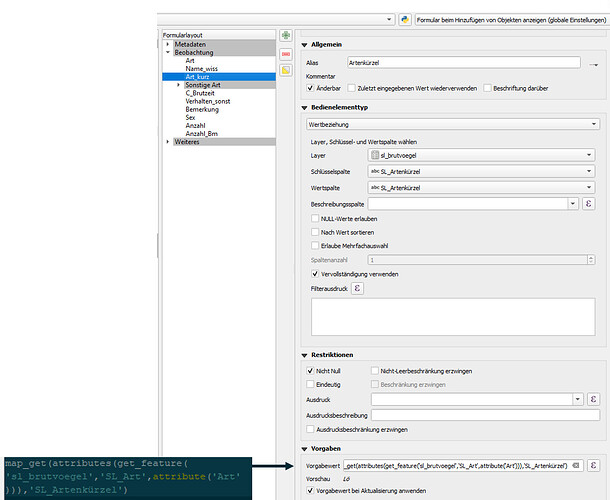610x500 pixels.
Task: Enable NULL-Werte erlauben
Action: tap(315, 219)
